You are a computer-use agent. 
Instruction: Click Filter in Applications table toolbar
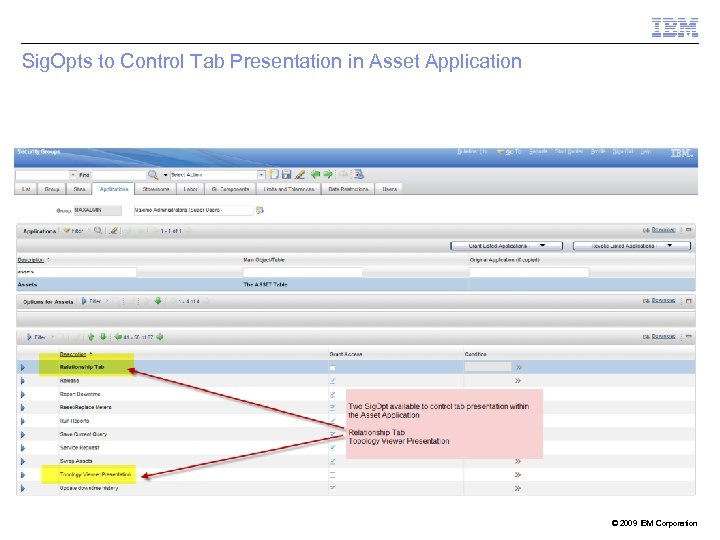click(x=73, y=231)
